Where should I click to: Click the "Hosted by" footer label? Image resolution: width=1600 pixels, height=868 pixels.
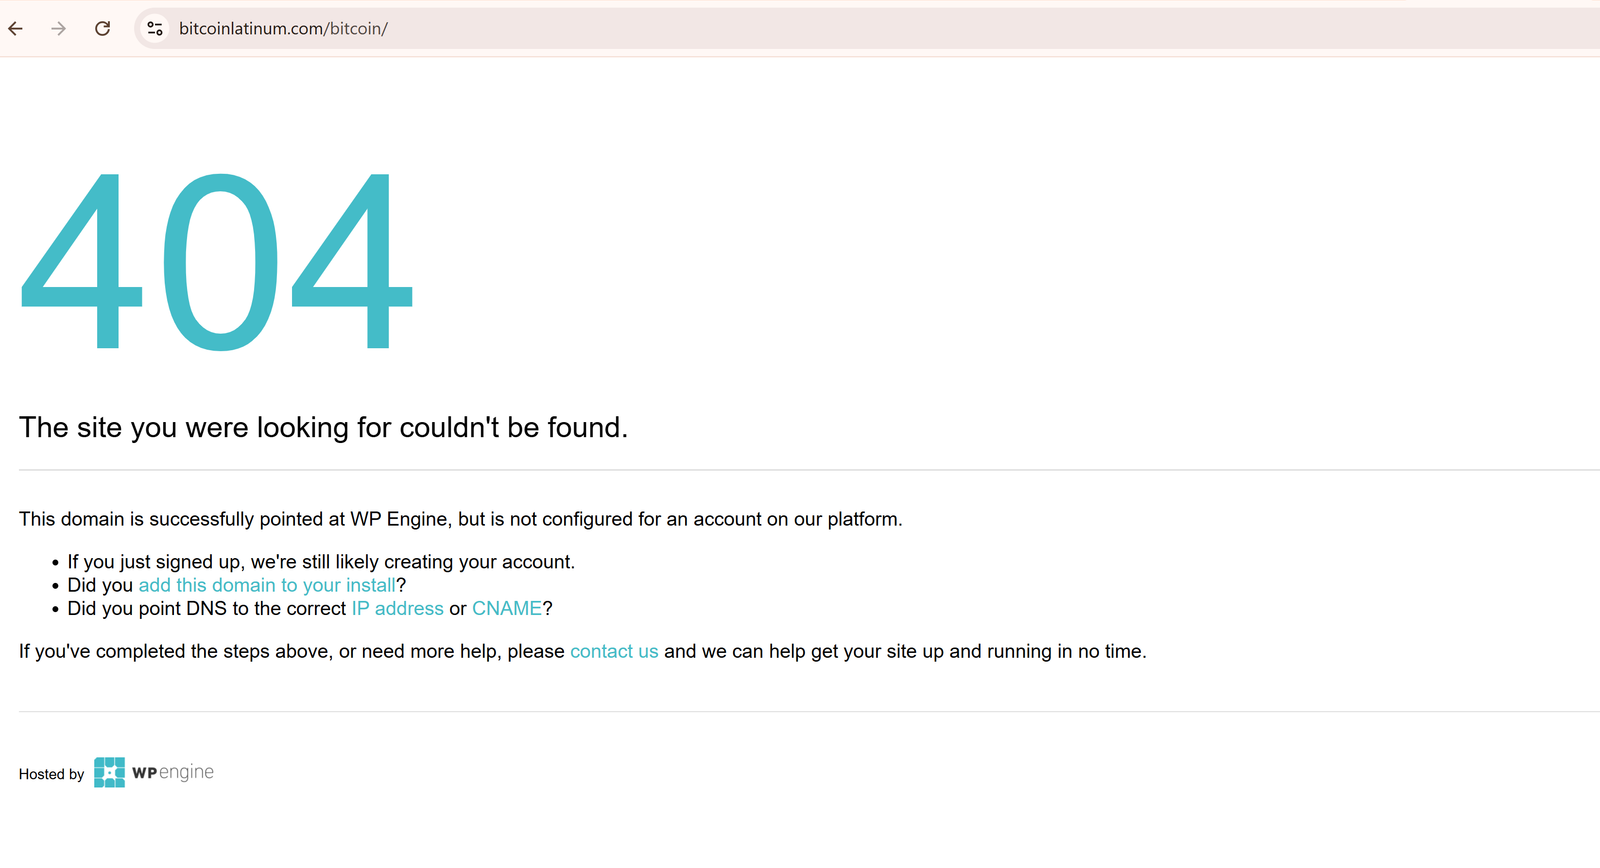(x=51, y=774)
